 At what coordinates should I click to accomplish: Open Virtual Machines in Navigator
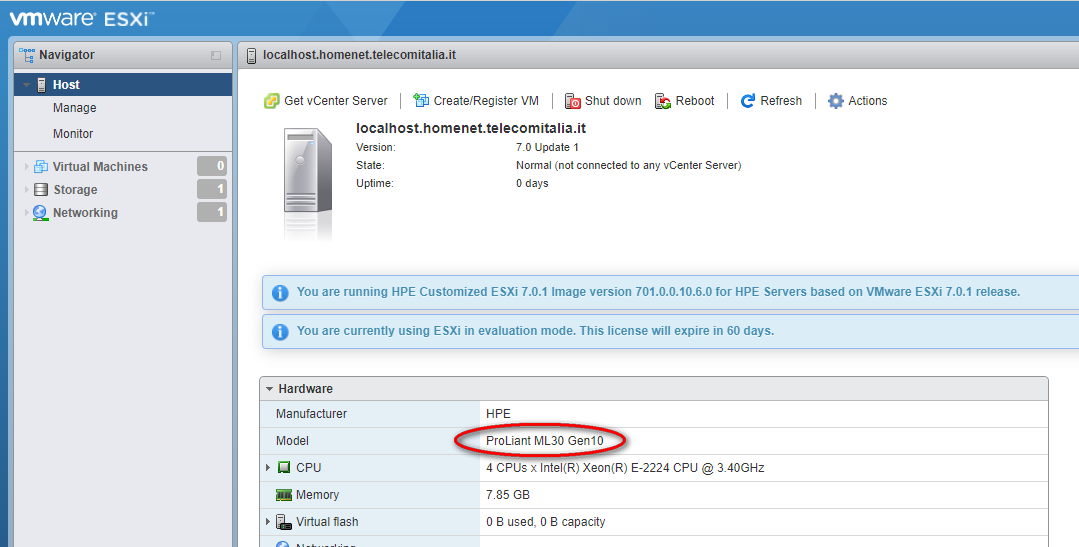[100, 167]
